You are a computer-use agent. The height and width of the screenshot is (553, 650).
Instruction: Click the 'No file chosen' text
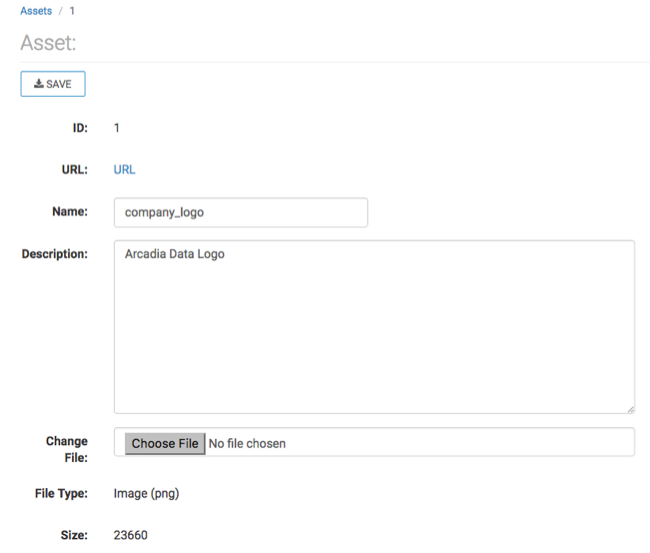pos(247,443)
